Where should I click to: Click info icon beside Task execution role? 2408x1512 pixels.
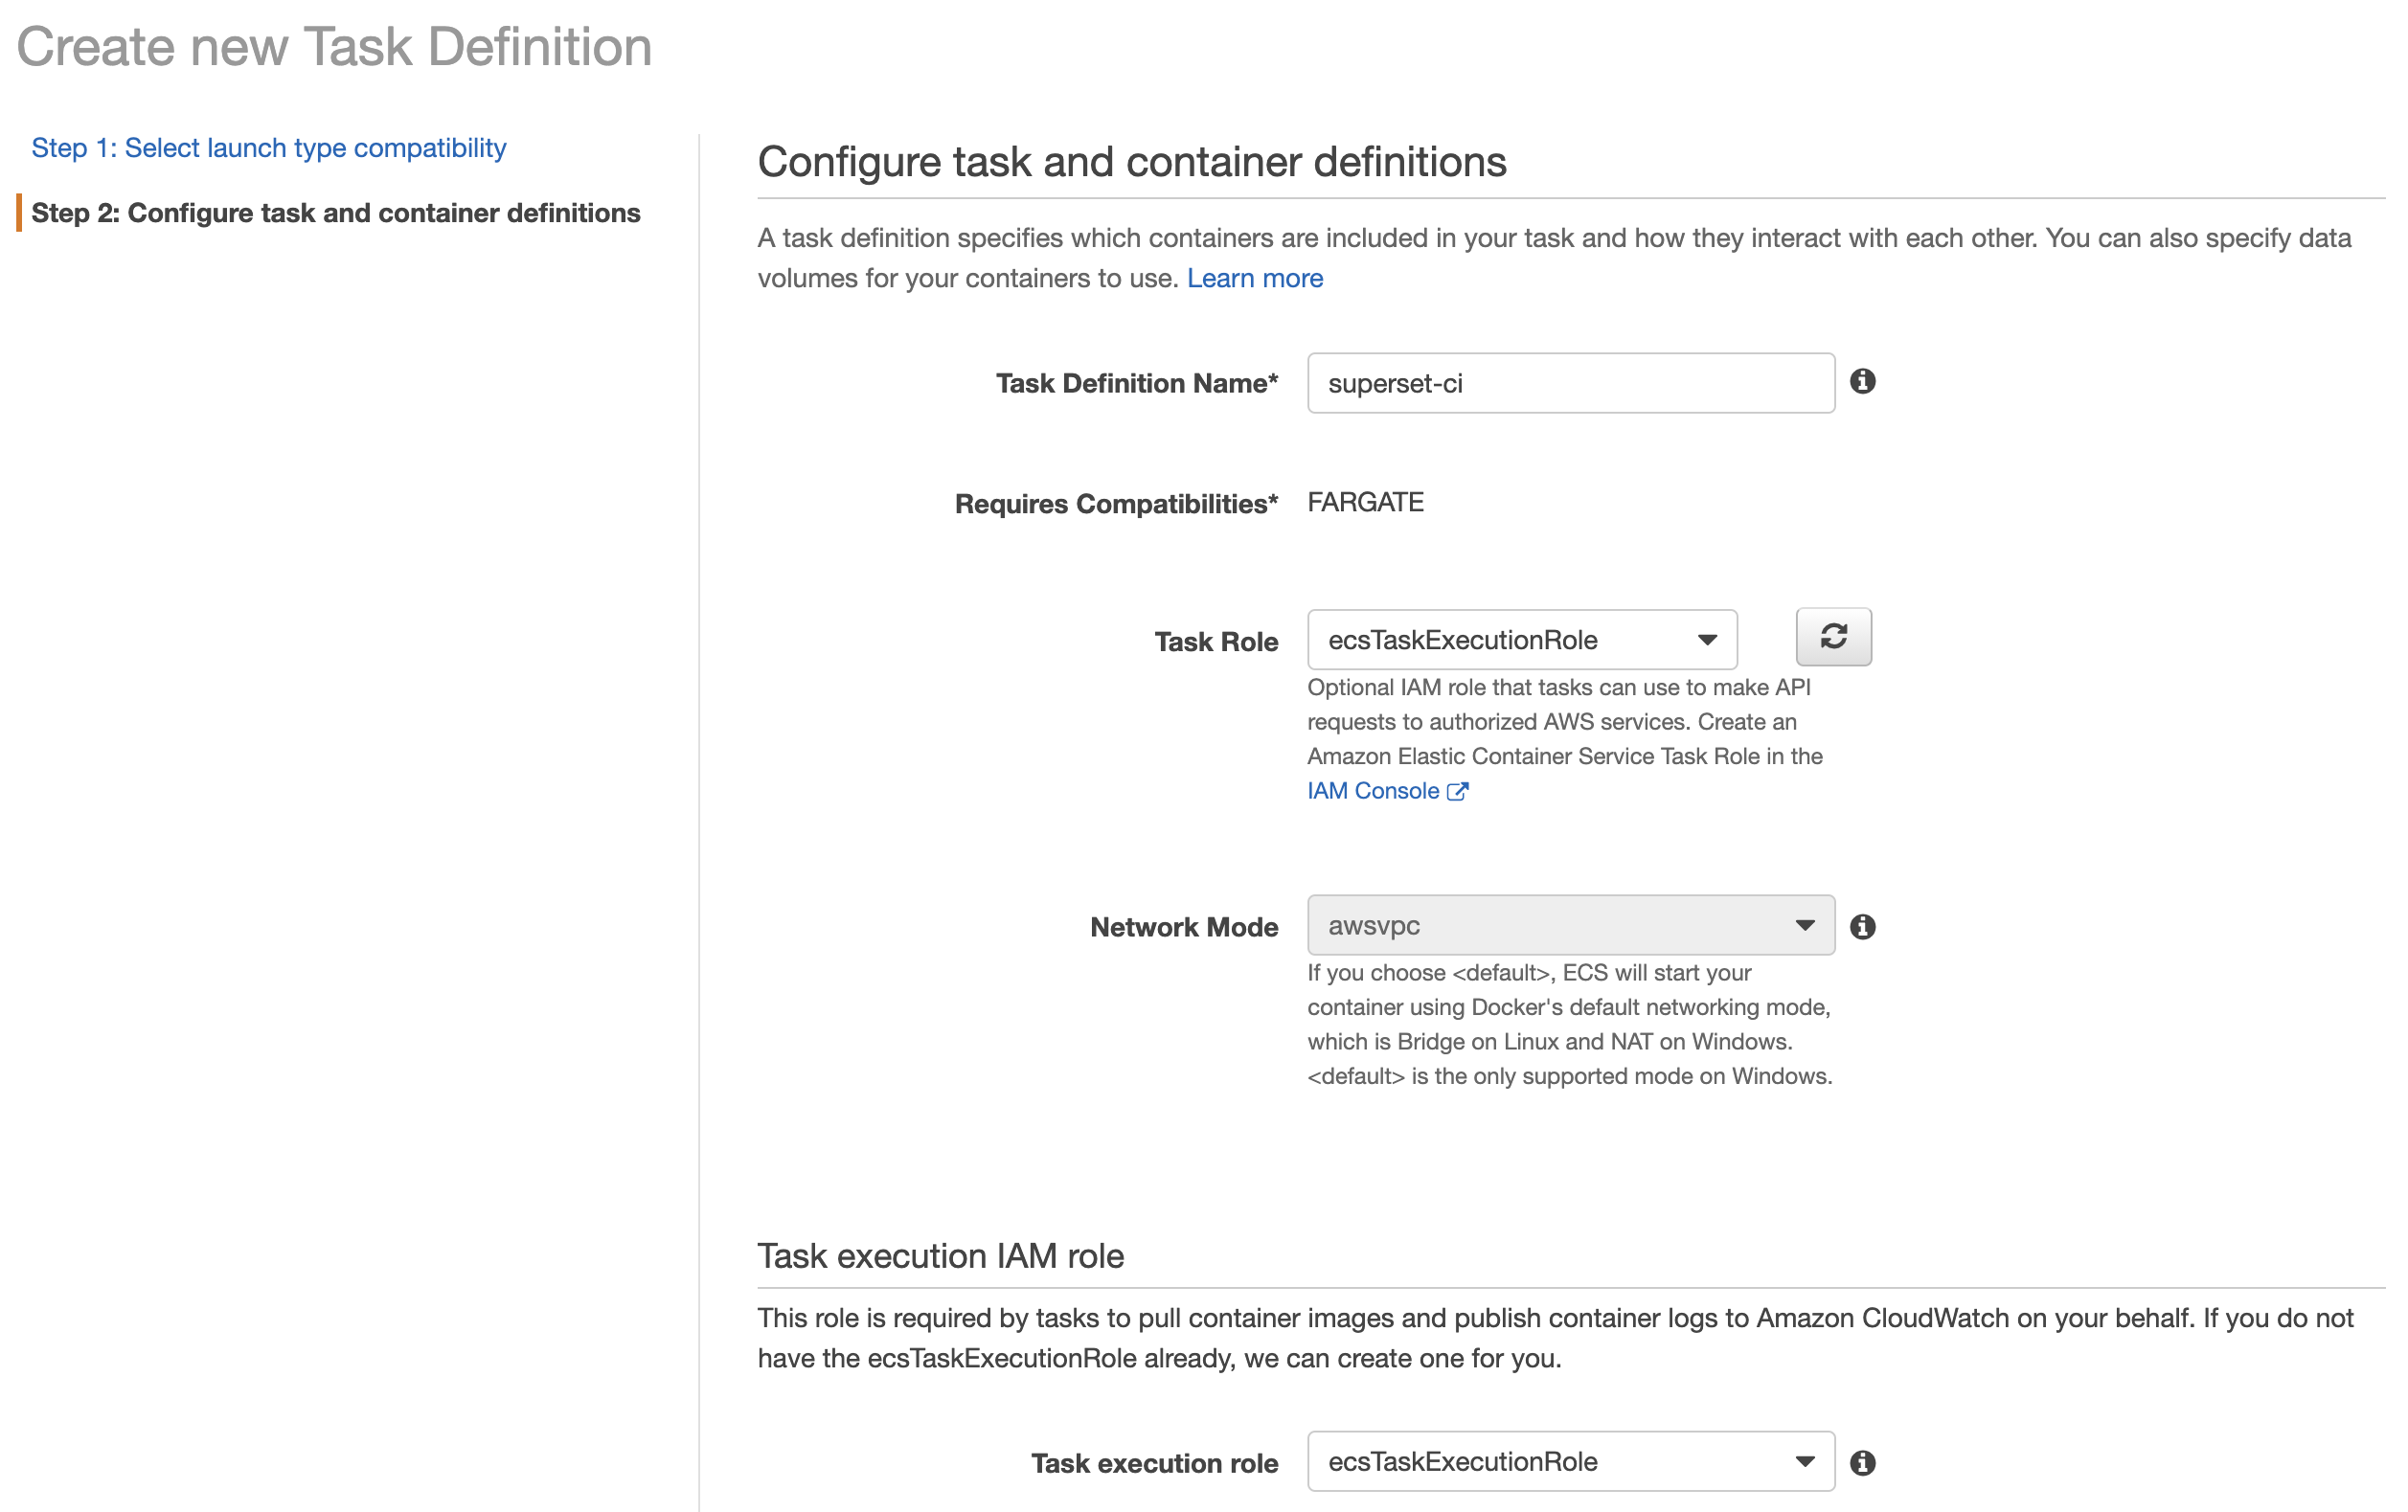pyautogui.click(x=1862, y=1461)
